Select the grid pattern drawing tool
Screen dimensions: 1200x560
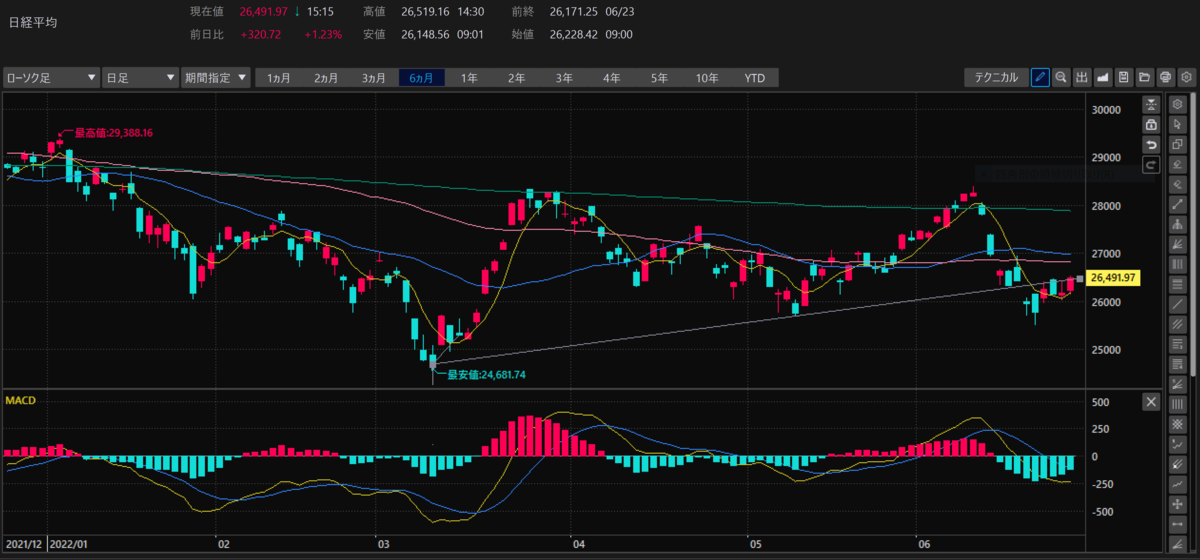1177,424
